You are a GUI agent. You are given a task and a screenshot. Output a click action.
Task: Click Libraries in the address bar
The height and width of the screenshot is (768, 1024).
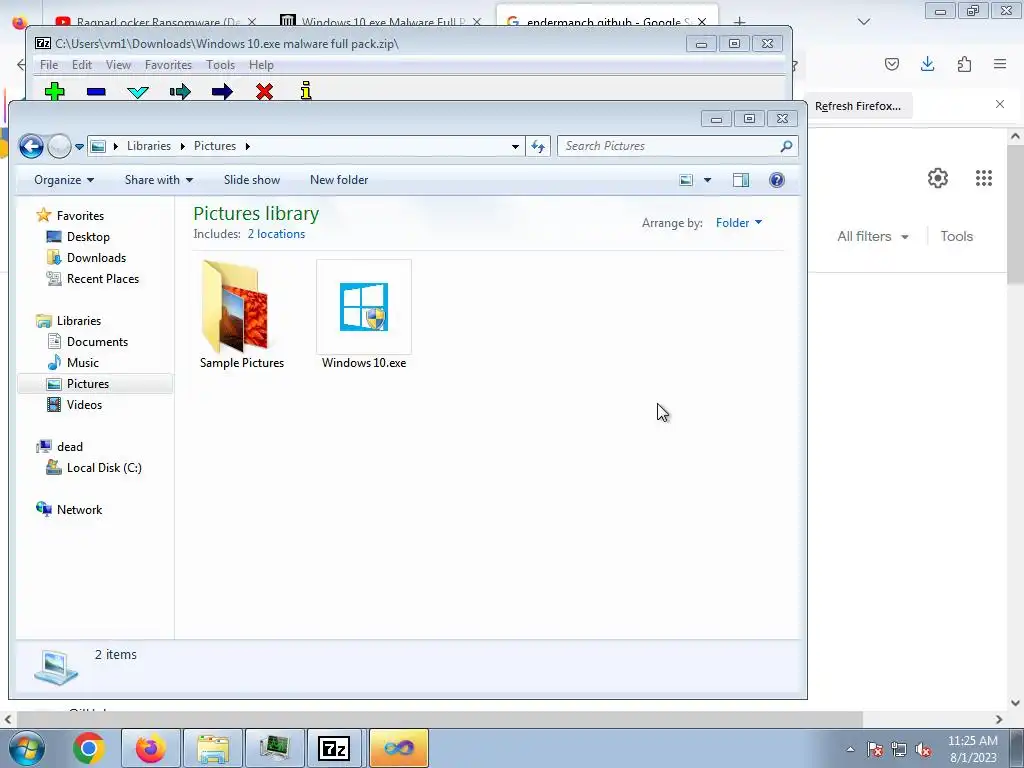[149, 146]
